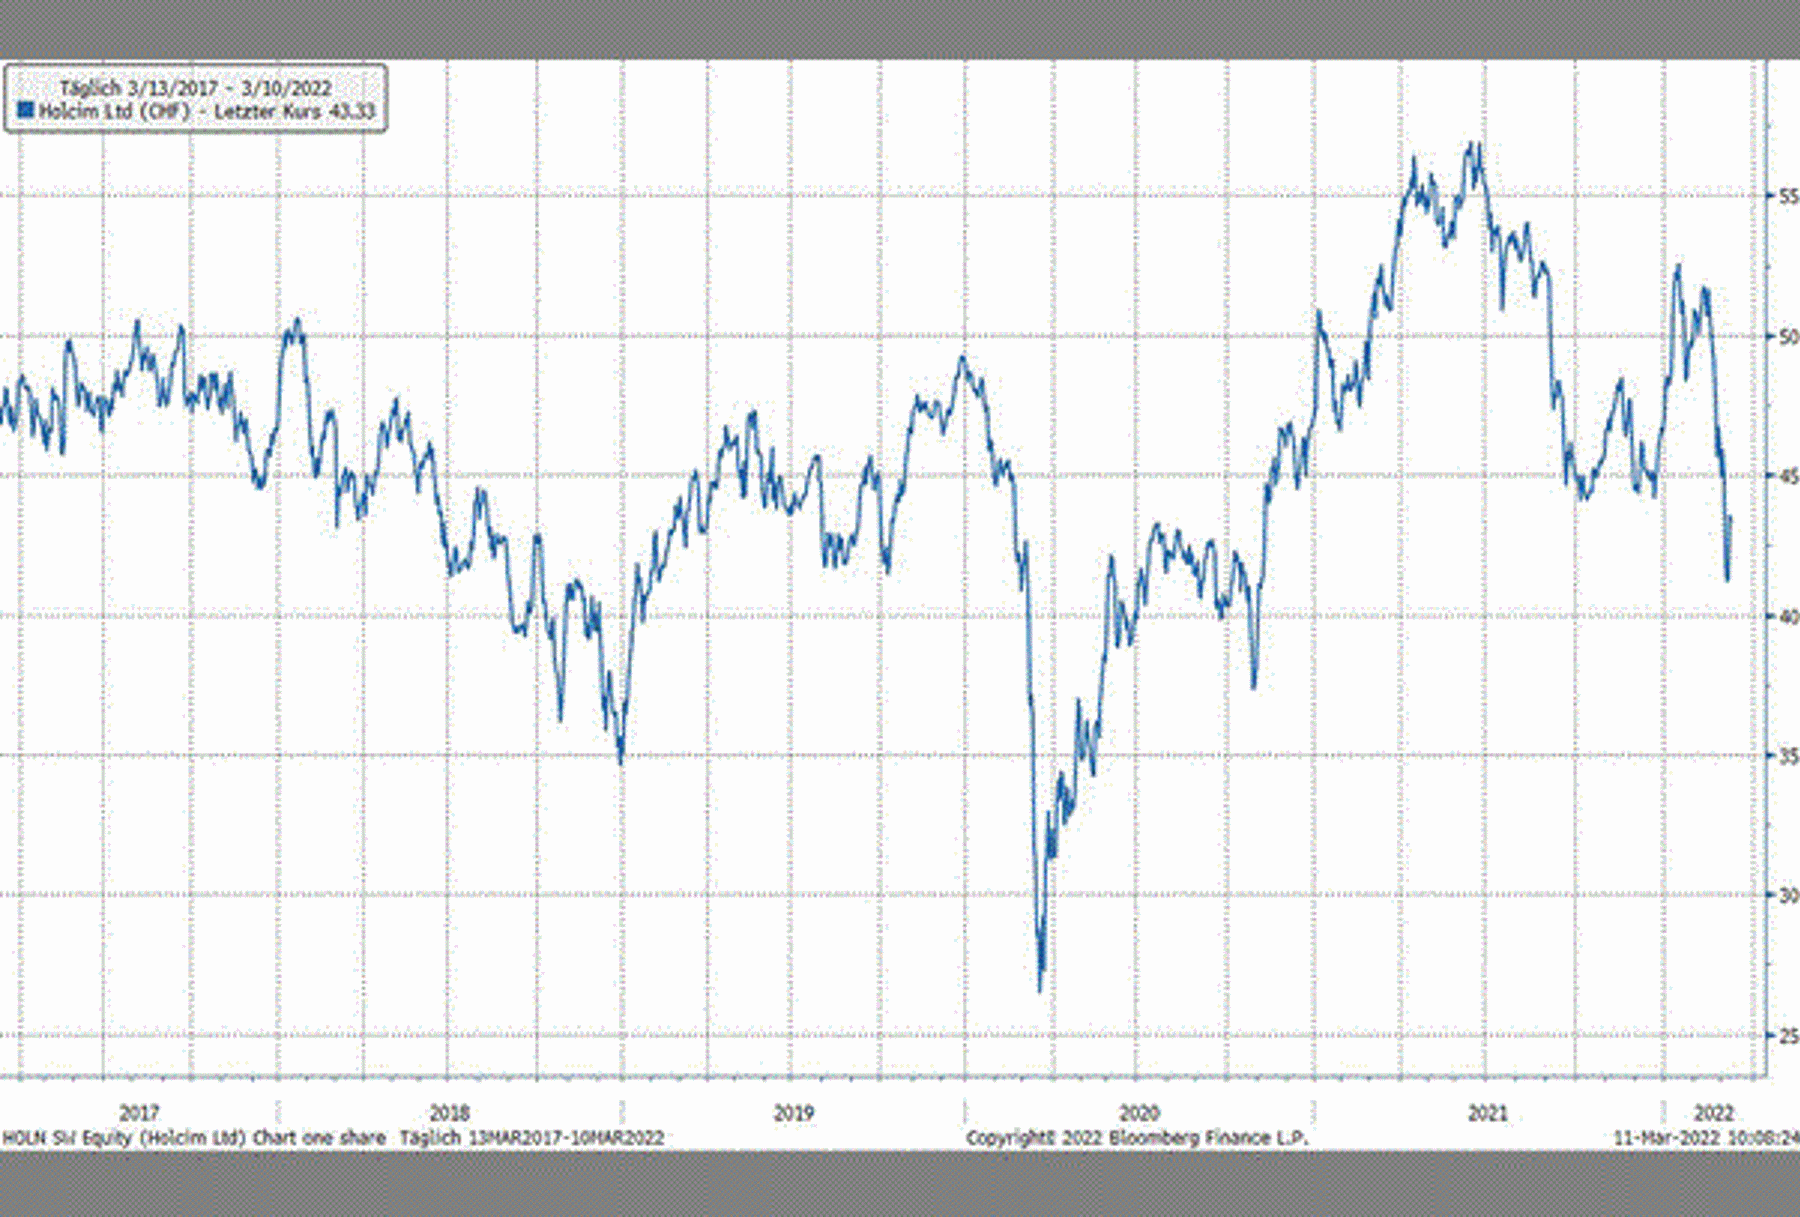Click the 35 price axis label
Image resolution: width=1800 pixels, height=1217 pixels.
coord(1787,756)
